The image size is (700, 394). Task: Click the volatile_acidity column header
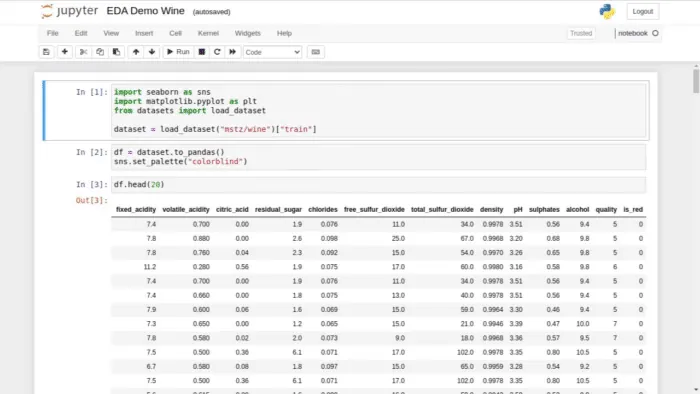click(x=186, y=209)
